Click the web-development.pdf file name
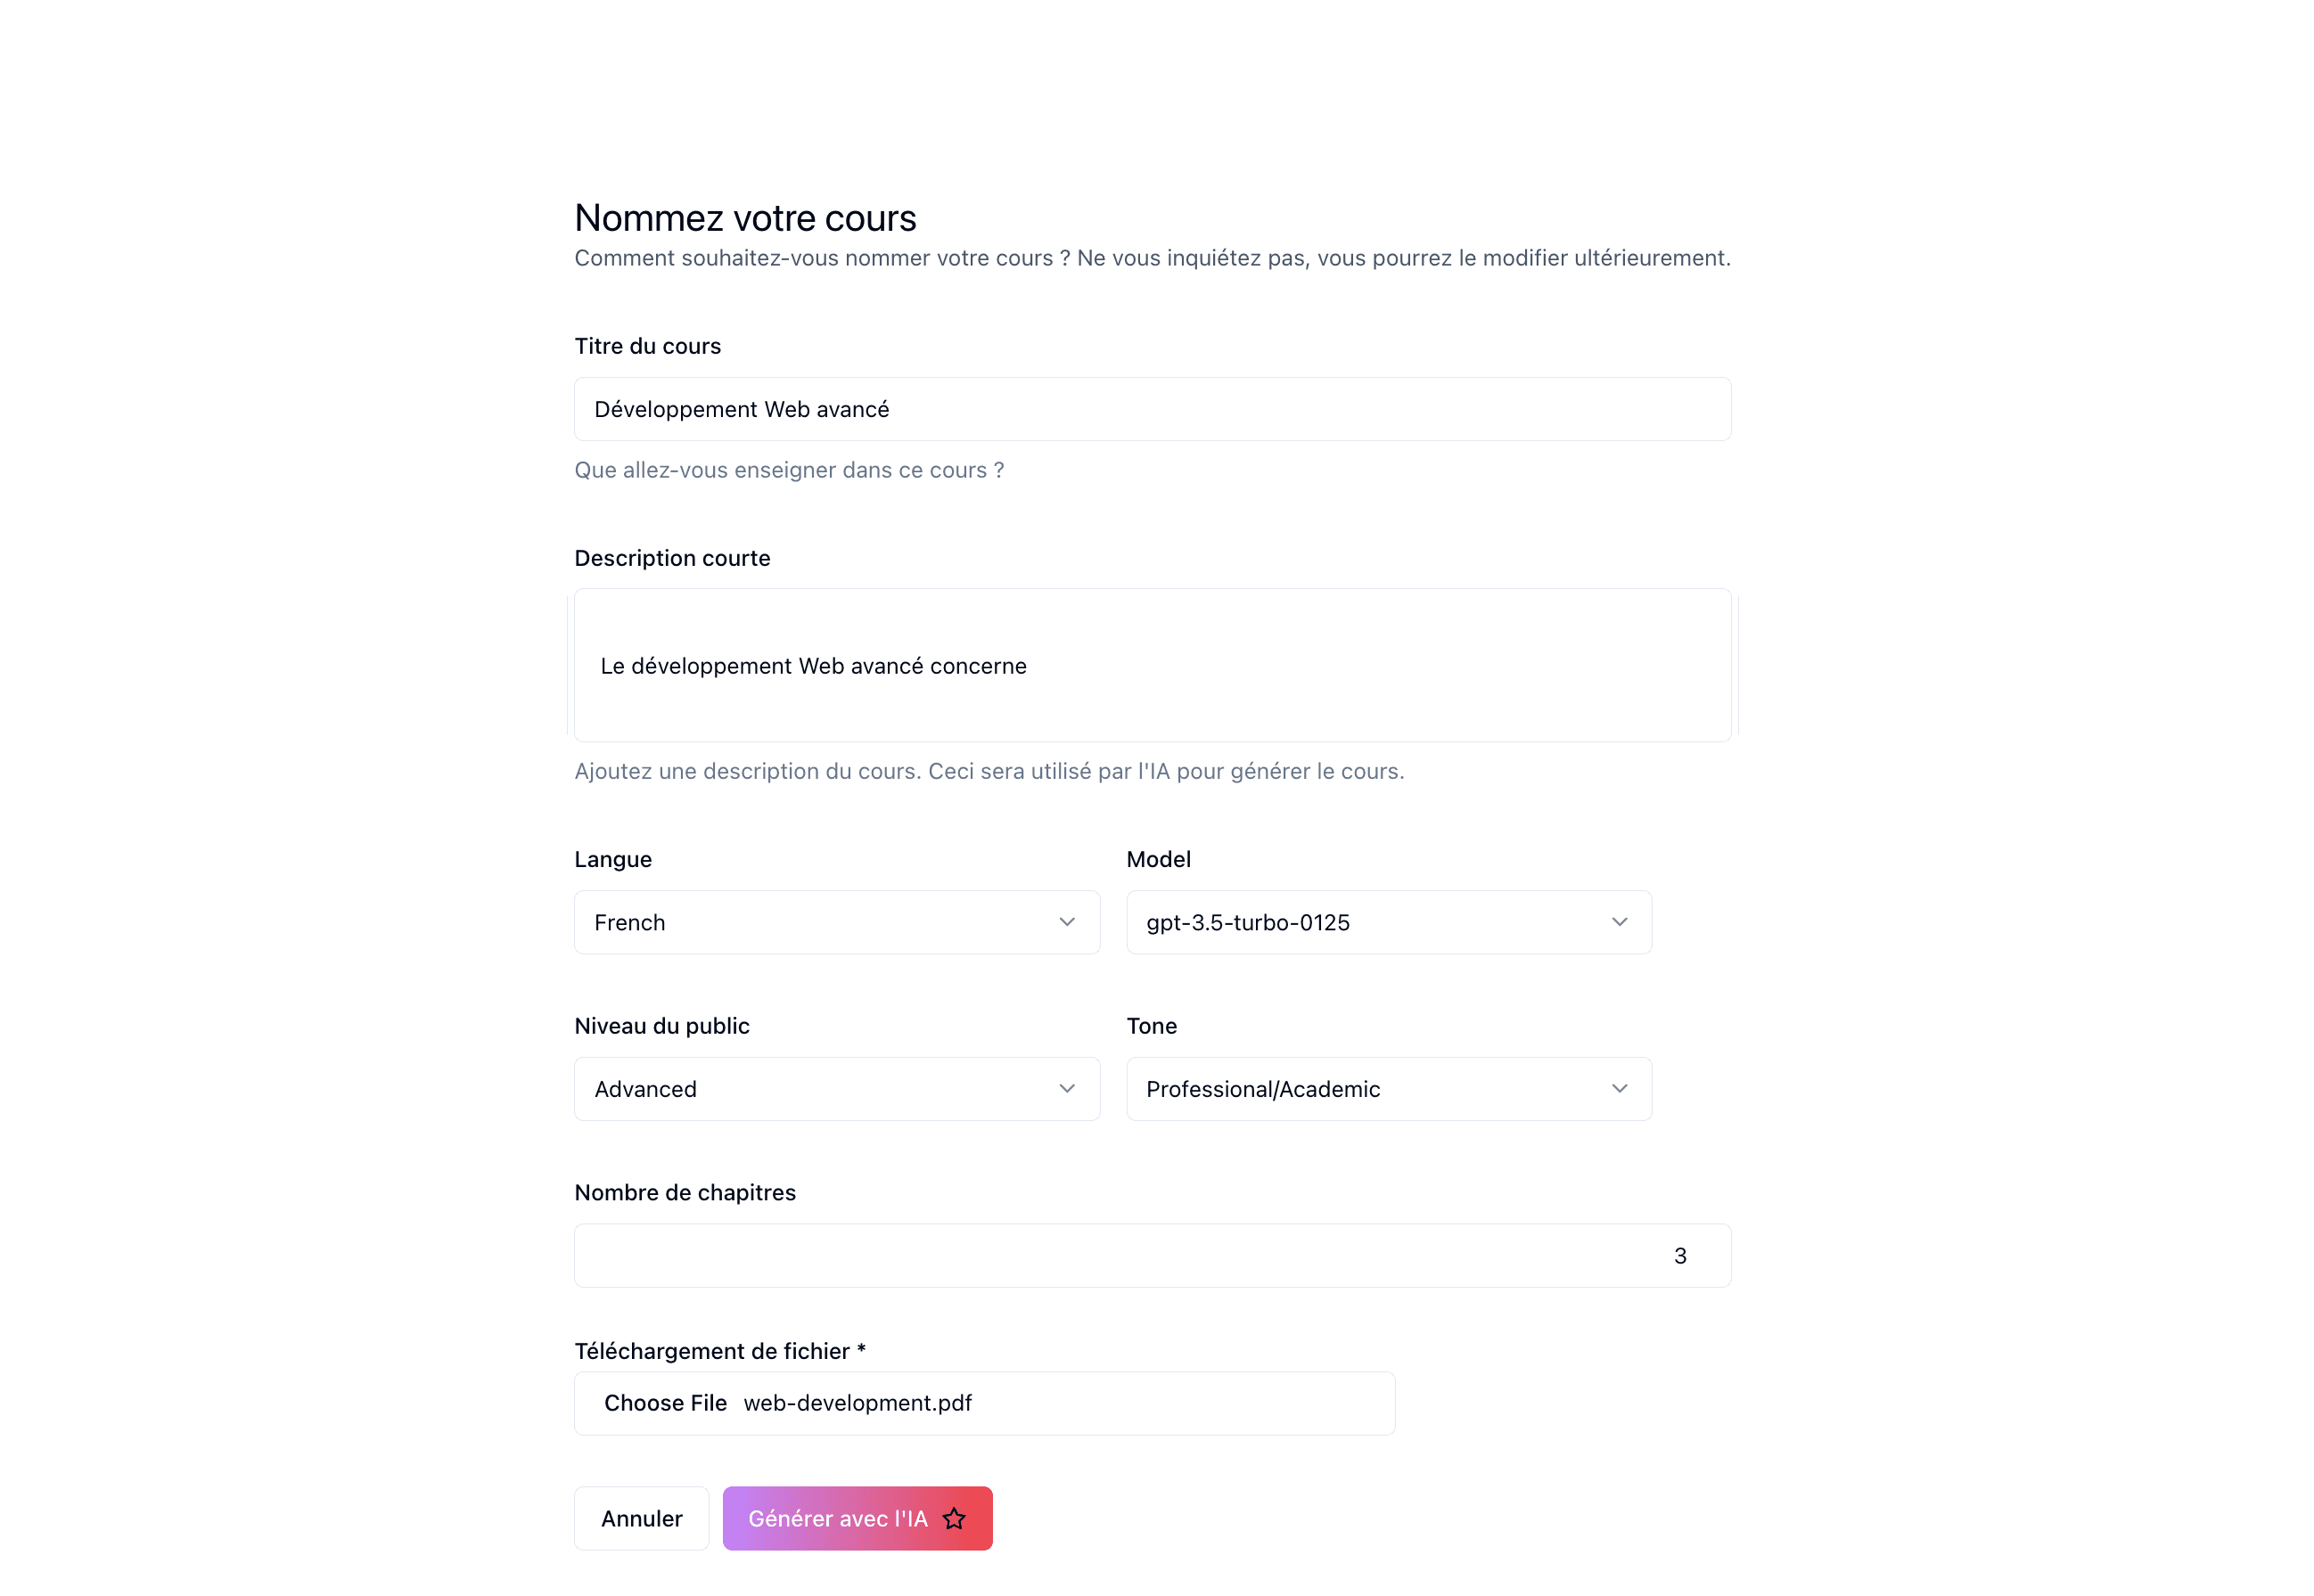This screenshot has width=2314, height=1596. pyautogui.click(x=857, y=1403)
